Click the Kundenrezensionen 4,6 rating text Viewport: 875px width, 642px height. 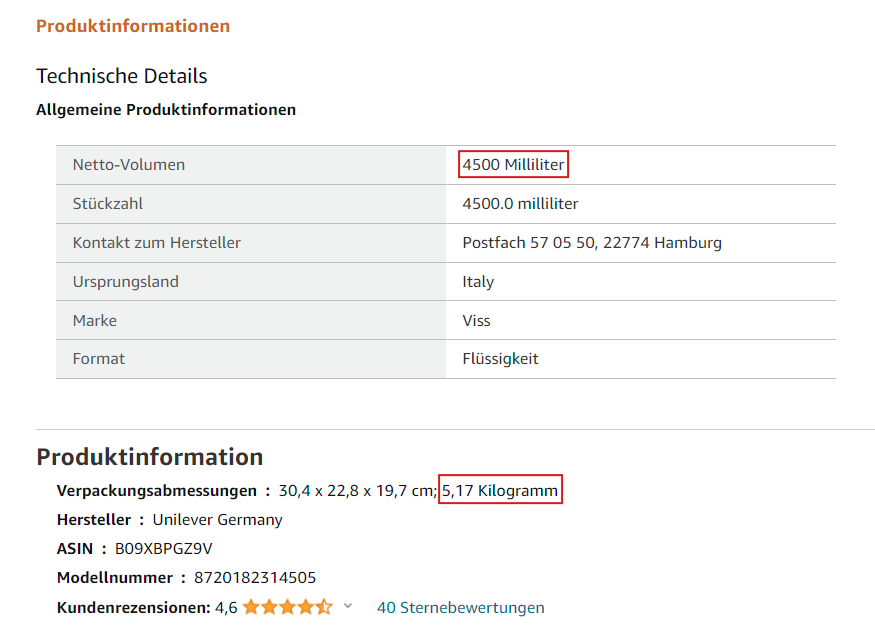(x=147, y=607)
